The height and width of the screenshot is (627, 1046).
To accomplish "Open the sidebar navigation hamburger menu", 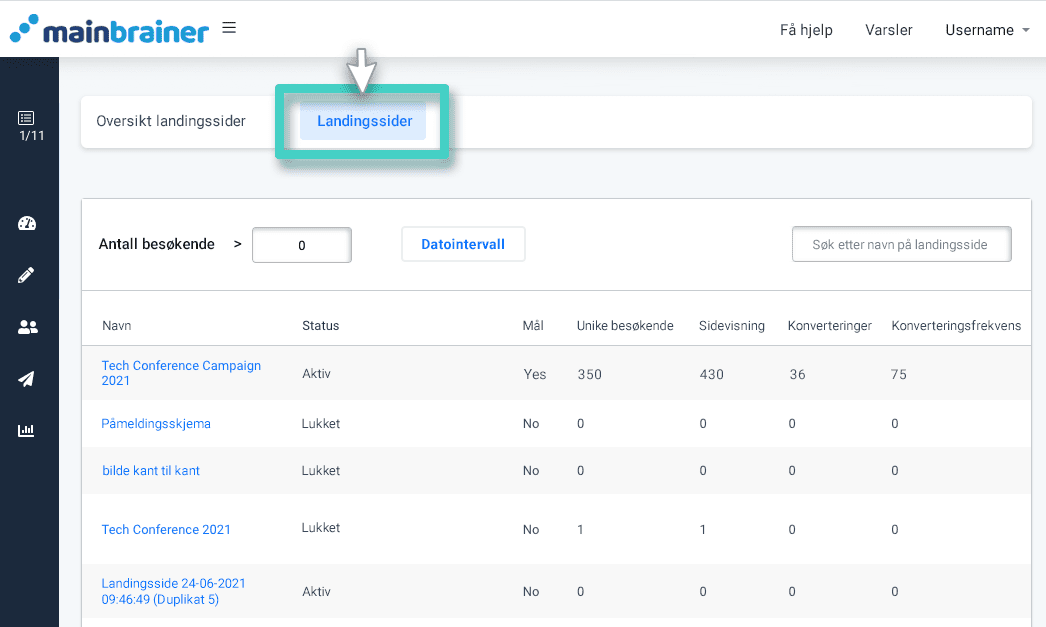I will (229, 28).
